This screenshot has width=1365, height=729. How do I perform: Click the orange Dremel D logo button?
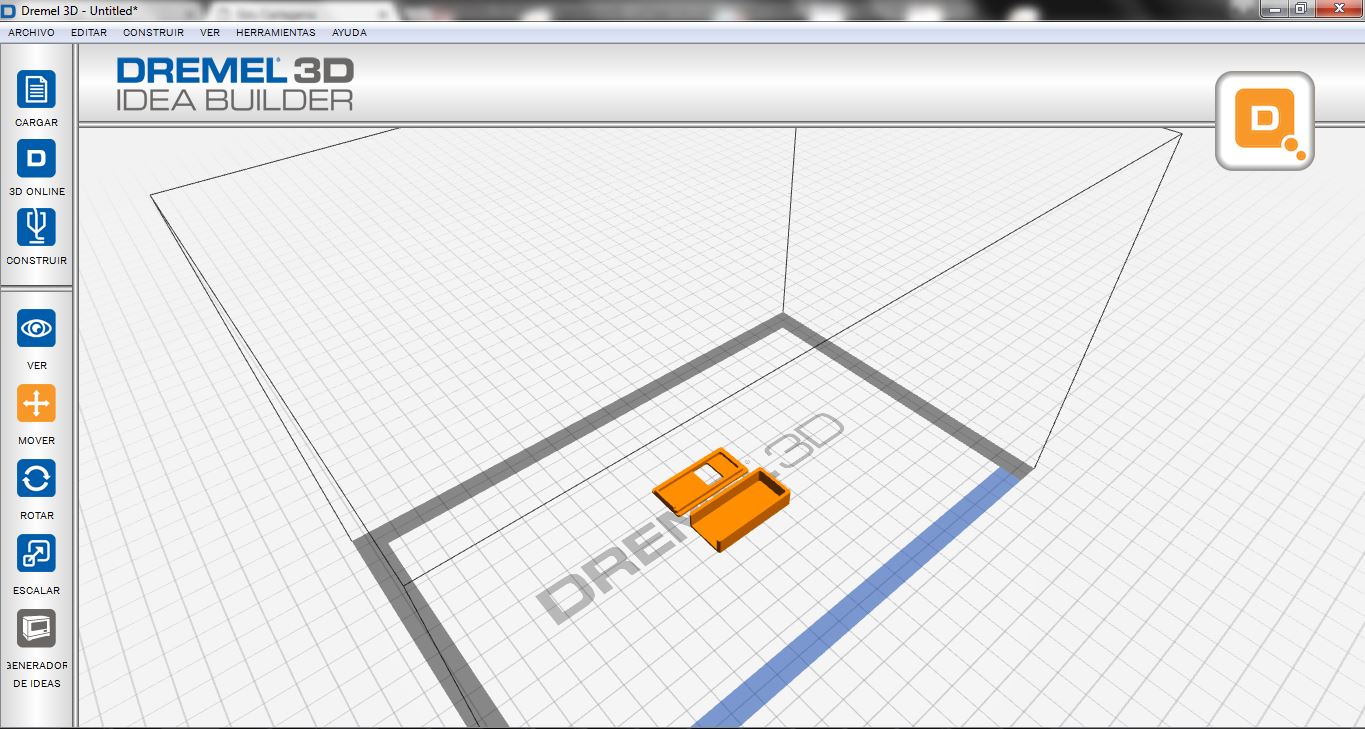click(x=1264, y=120)
